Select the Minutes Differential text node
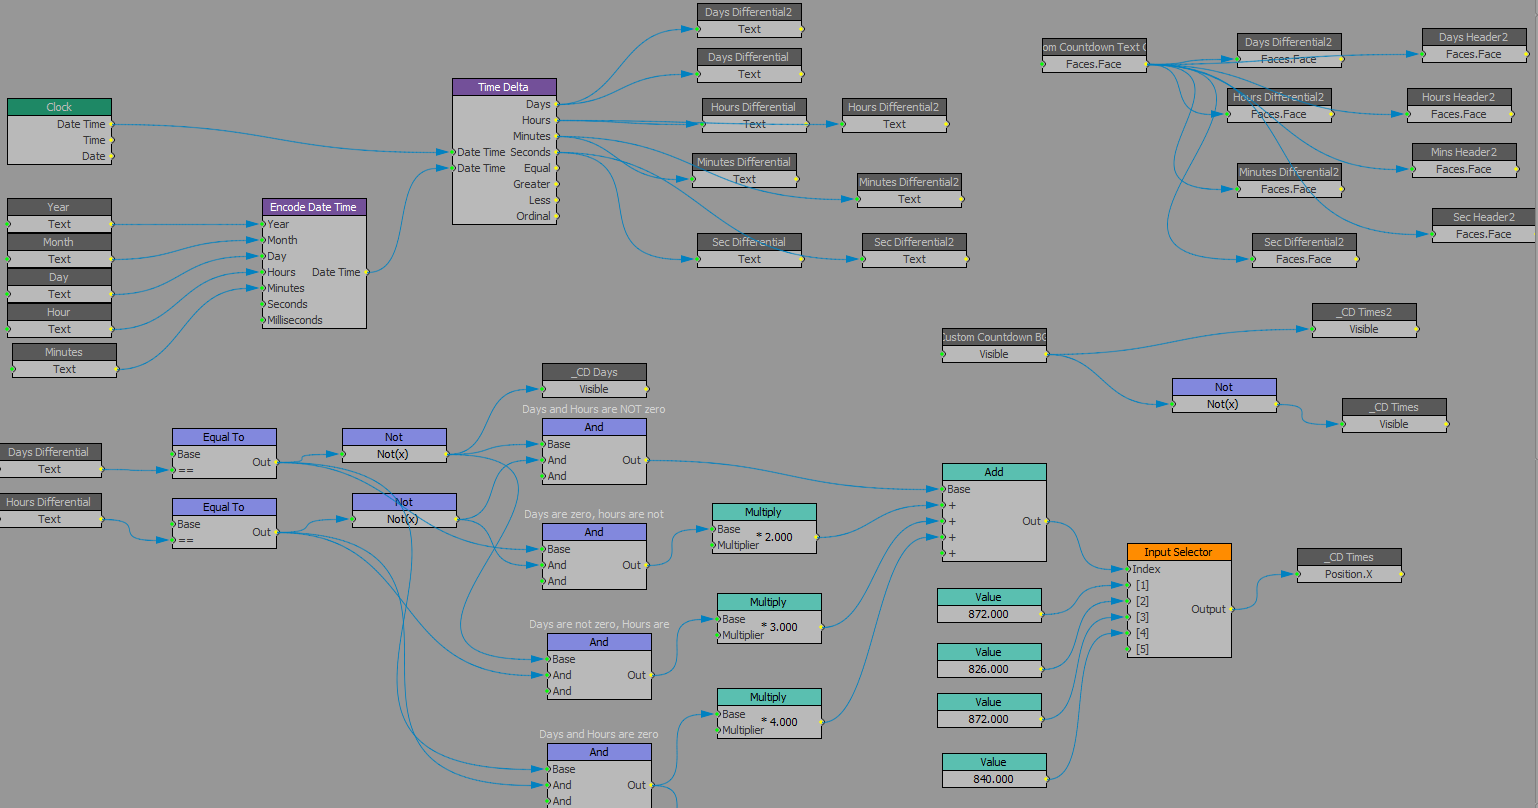 coord(744,170)
